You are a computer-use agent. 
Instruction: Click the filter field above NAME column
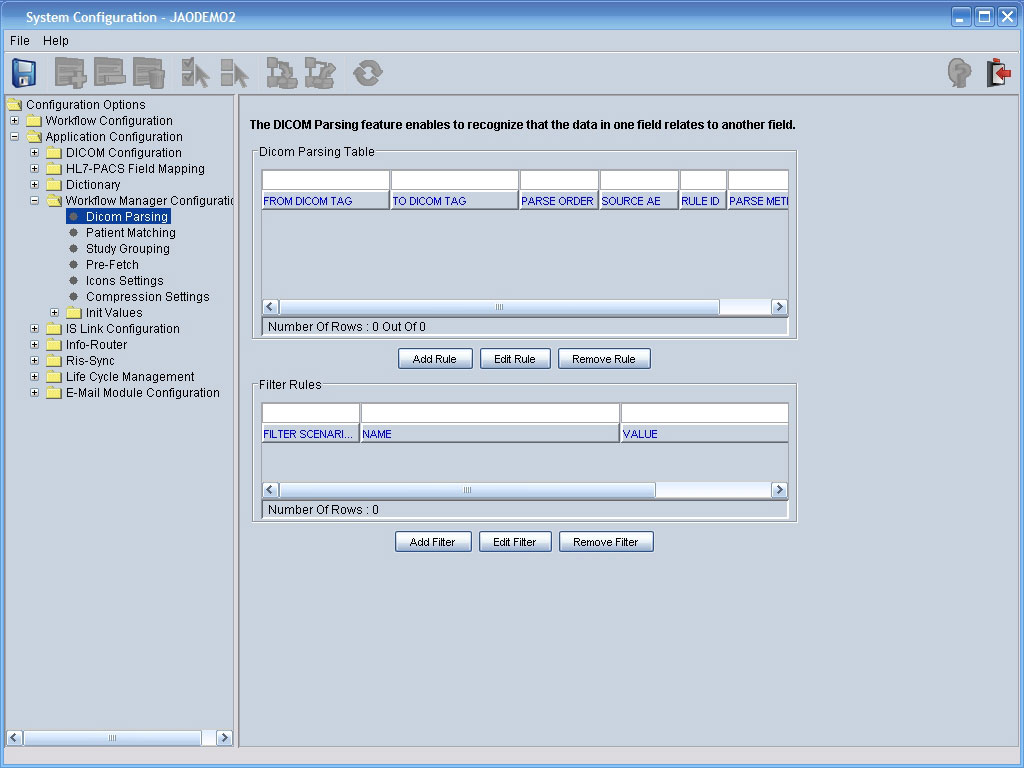pyautogui.click(x=490, y=413)
